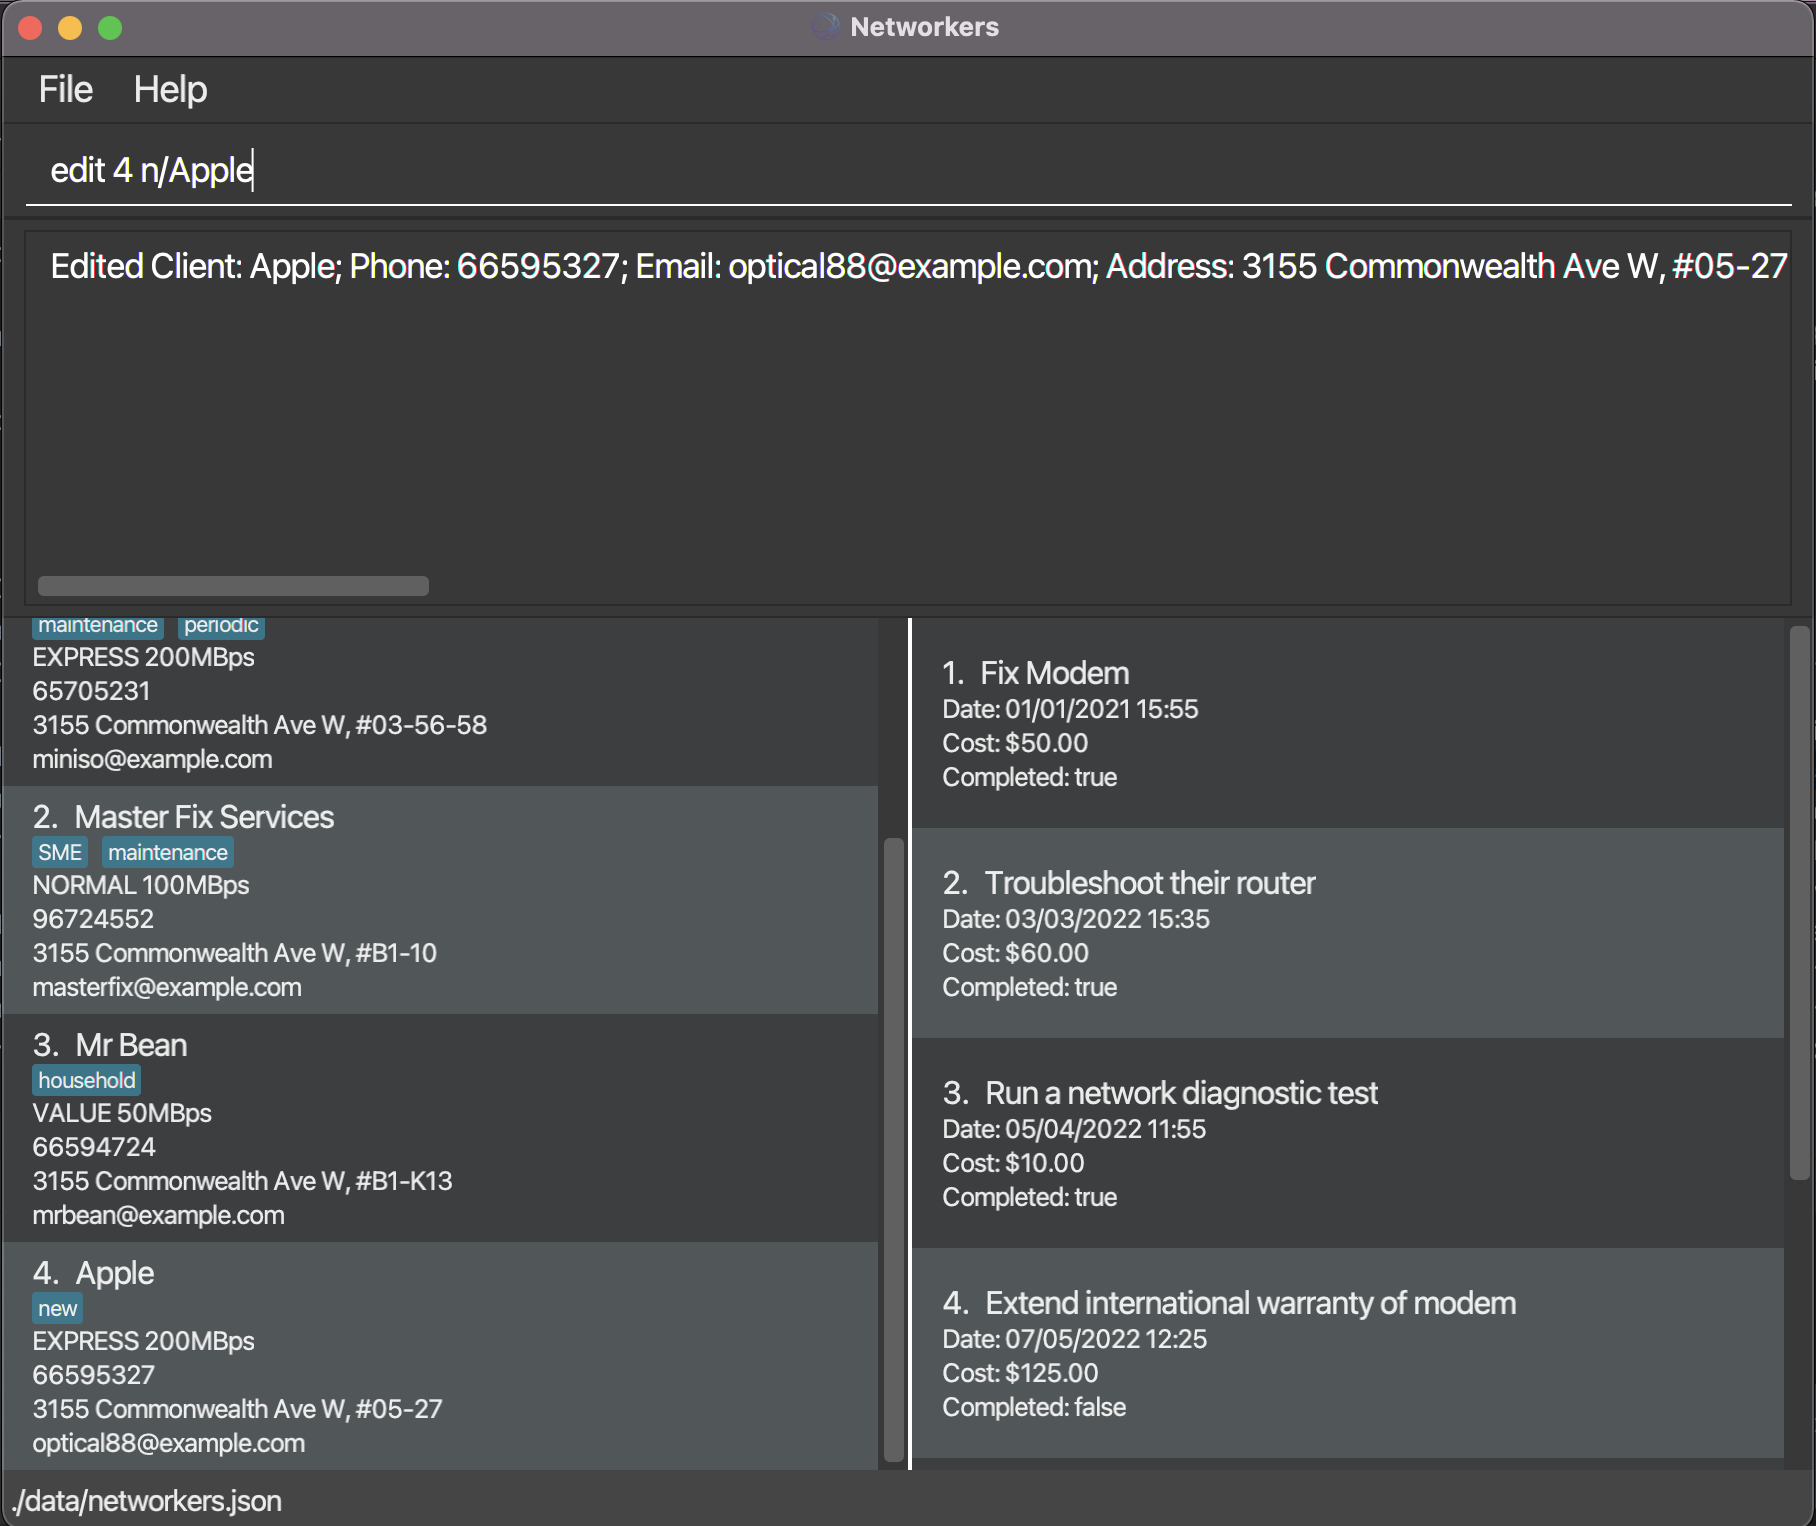Click address ending #B1-10
Screen dimensions: 1816x1526
(x=234, y=953)
